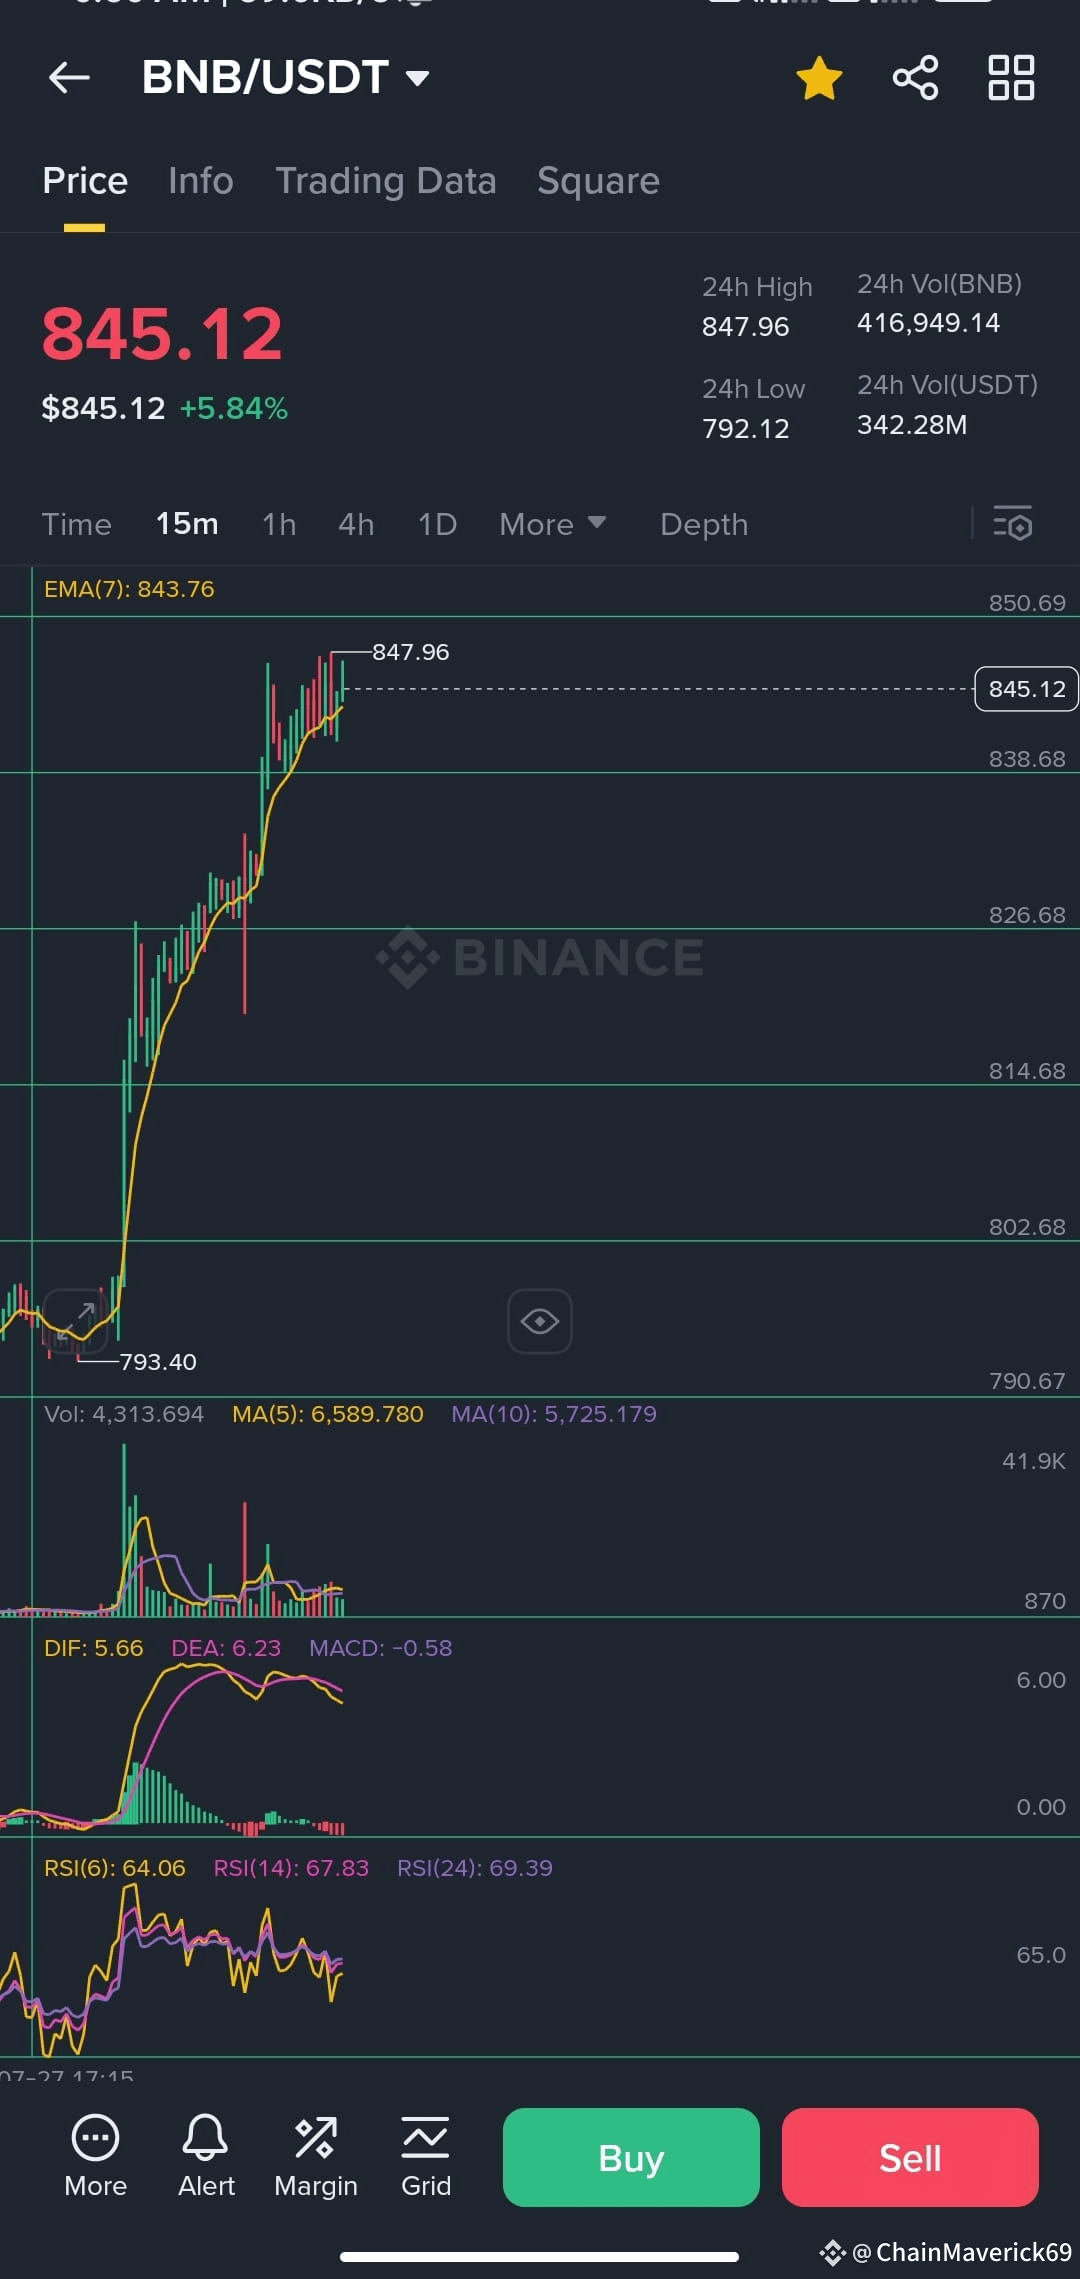The height and width of the screenshot is (2279, 1080).
Task: Open the More options icon at bottom
Action: (x=96, y=2156)
